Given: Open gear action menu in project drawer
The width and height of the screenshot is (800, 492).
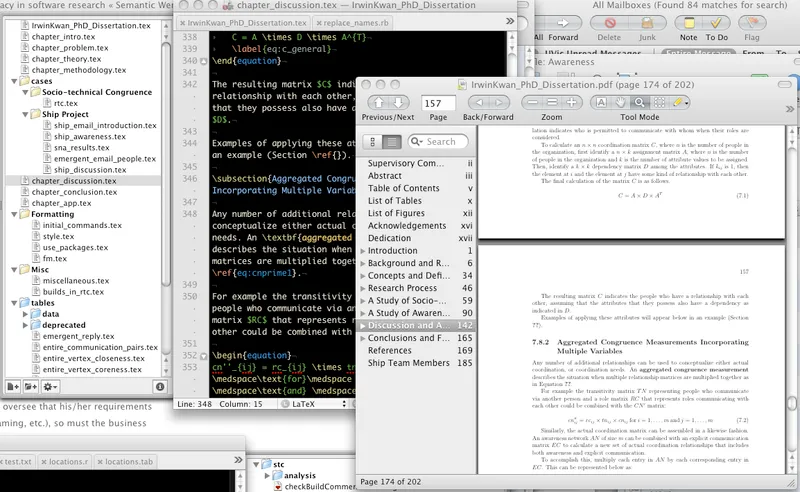Looking at the screenshot, I should [x=50, y=387].
